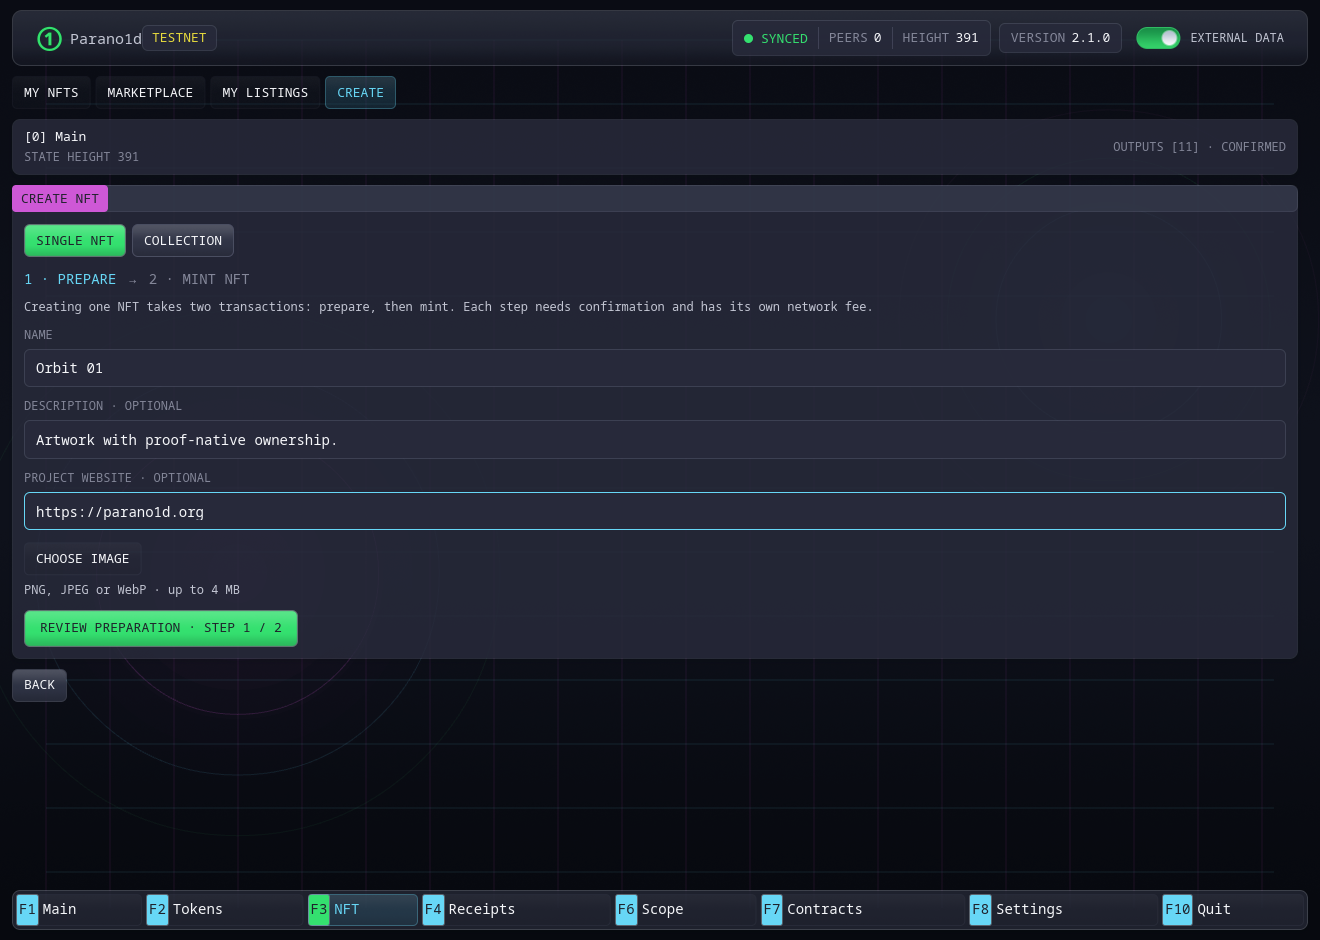Click the 2 · MINT NFT step label
This screenshot has height=940, width=1320.
click(x=199, y=279)
